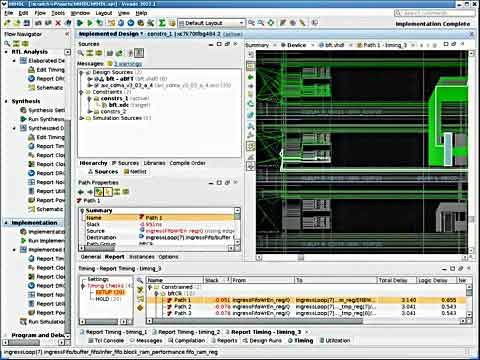The height and width of the screenshot is (360, 480).
Task: Open the Tools menu
Action: pyautogui.click(x=58, y=13)
